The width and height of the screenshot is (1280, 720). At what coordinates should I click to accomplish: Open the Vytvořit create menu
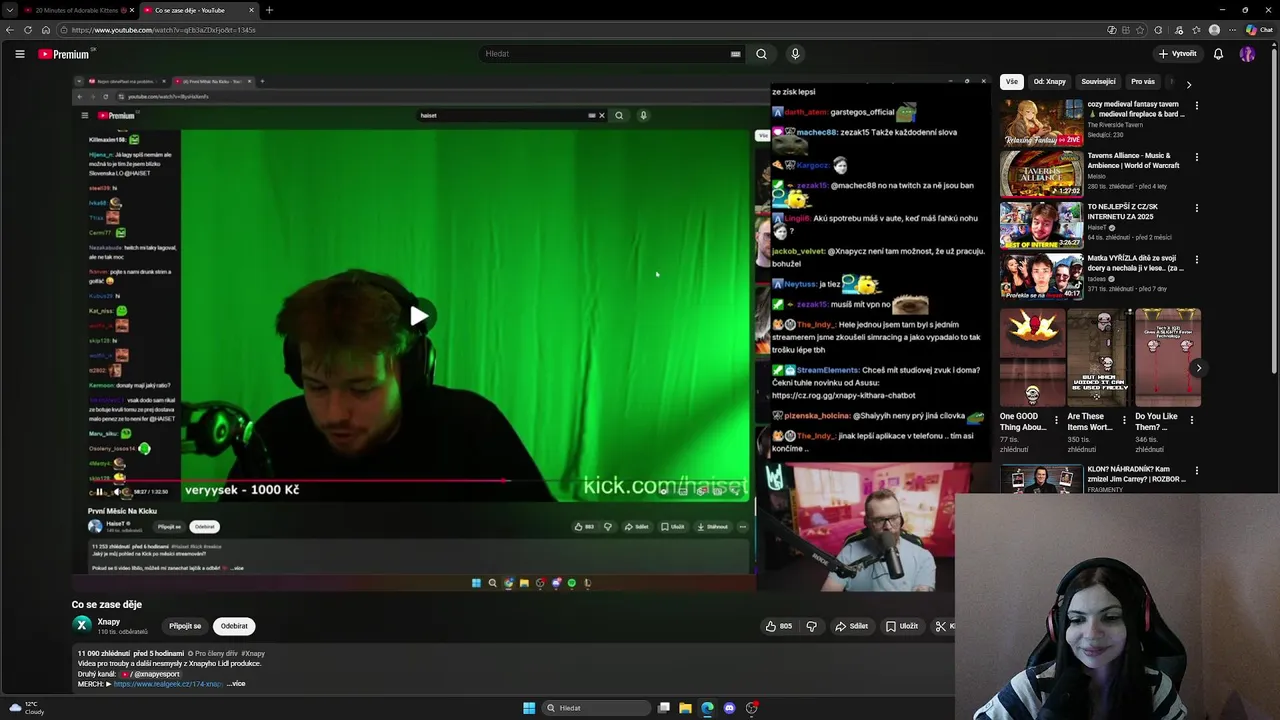1177,54
